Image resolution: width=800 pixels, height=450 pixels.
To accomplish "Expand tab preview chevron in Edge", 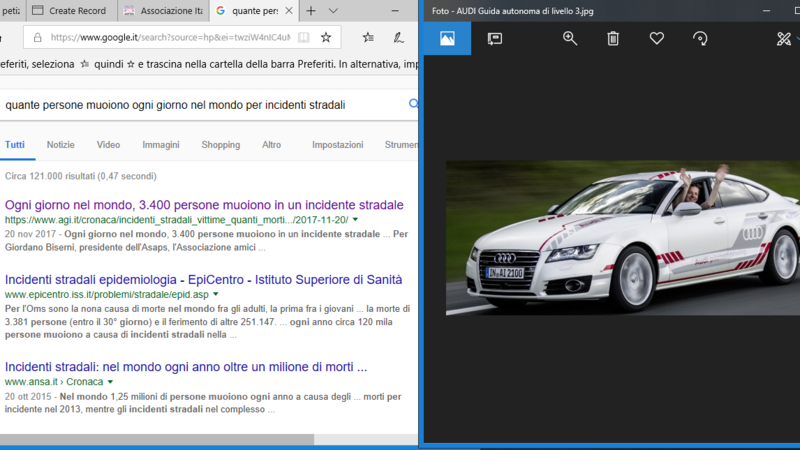I will pyautogui.click(x=333, y=11).
